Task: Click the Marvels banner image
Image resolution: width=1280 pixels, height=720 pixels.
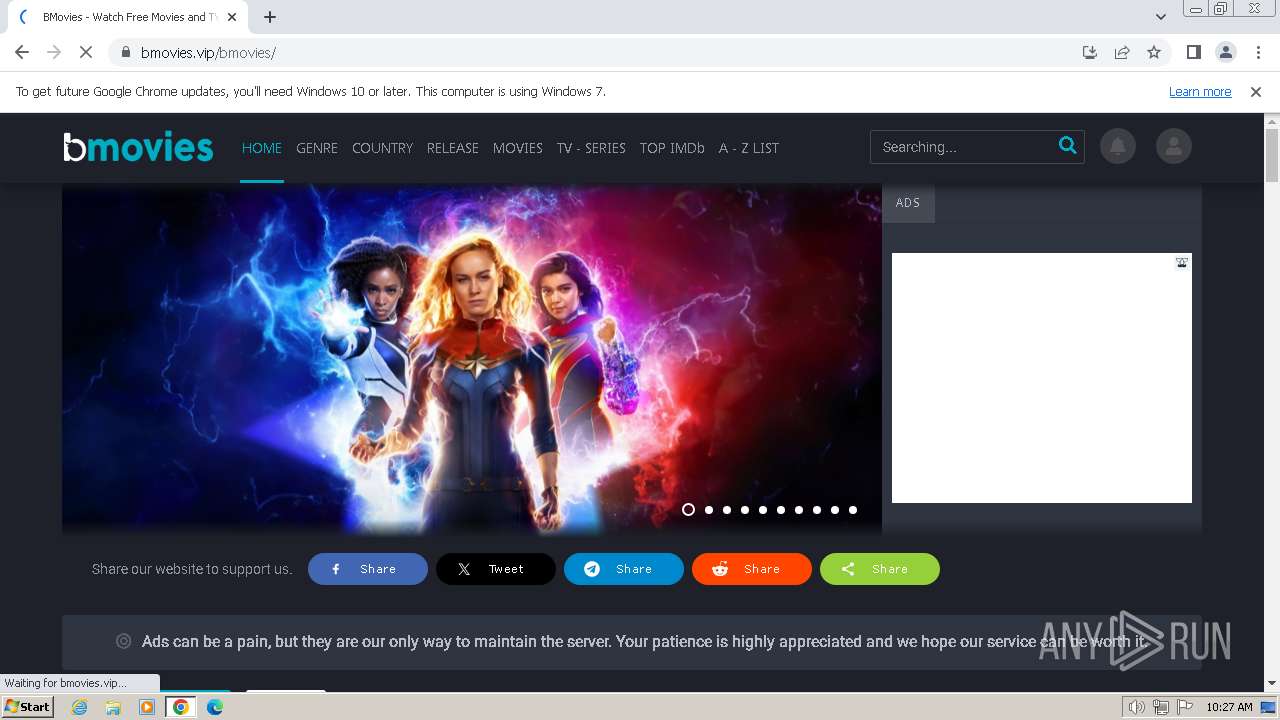Action: pyautogui.click(x=472, y=359)
